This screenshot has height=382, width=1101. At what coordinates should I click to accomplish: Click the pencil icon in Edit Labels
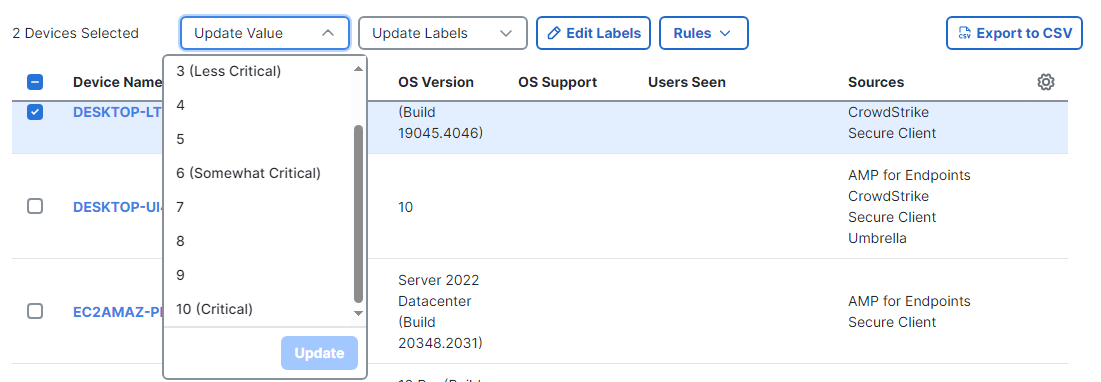pyautogui.click(x=554, y=33)
